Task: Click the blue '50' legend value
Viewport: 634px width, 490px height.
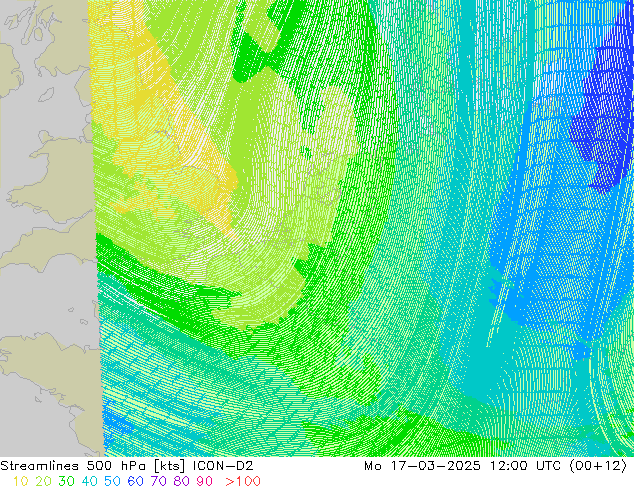Action: (112, 481)
